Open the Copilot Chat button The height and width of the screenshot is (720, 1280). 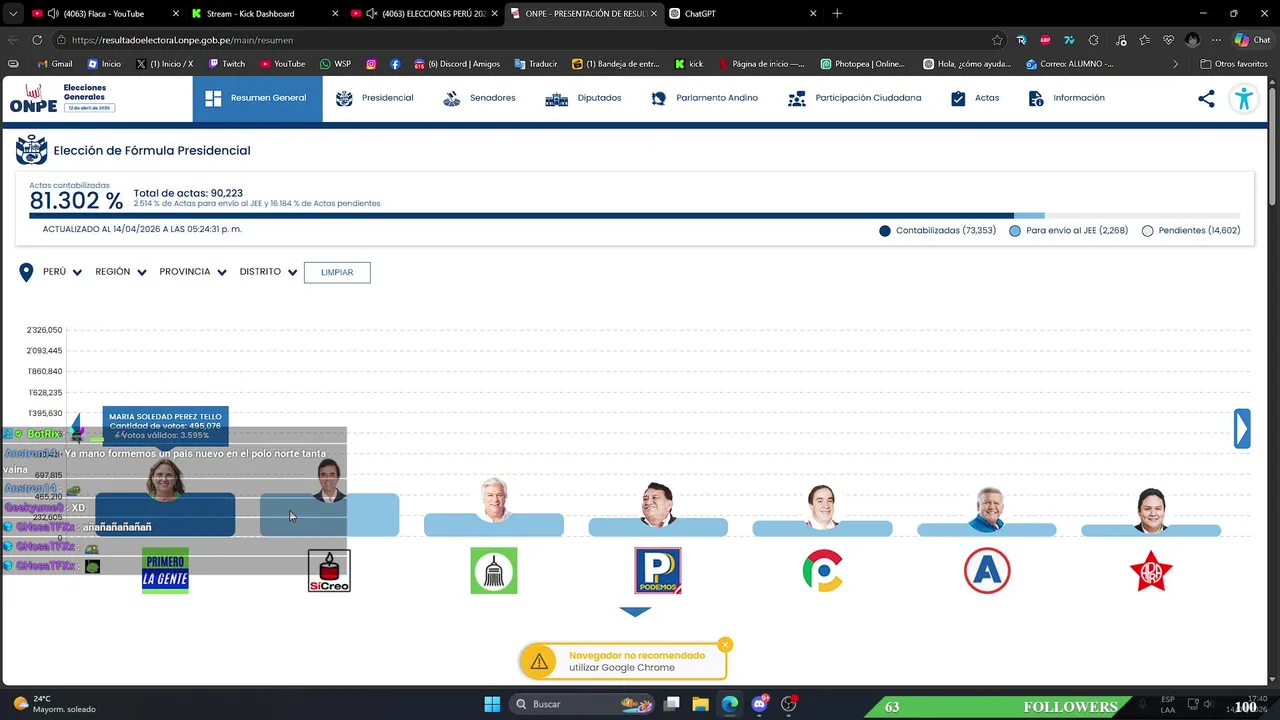[1252, 40]
